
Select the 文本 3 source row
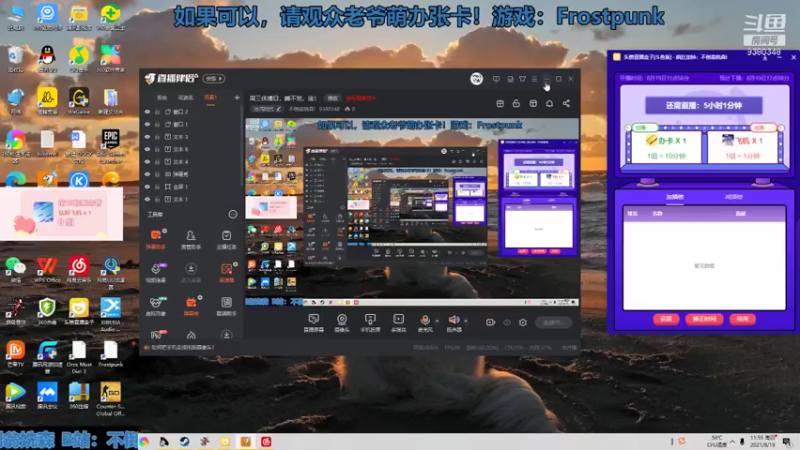pyautogui.click(x=191, y=137)
